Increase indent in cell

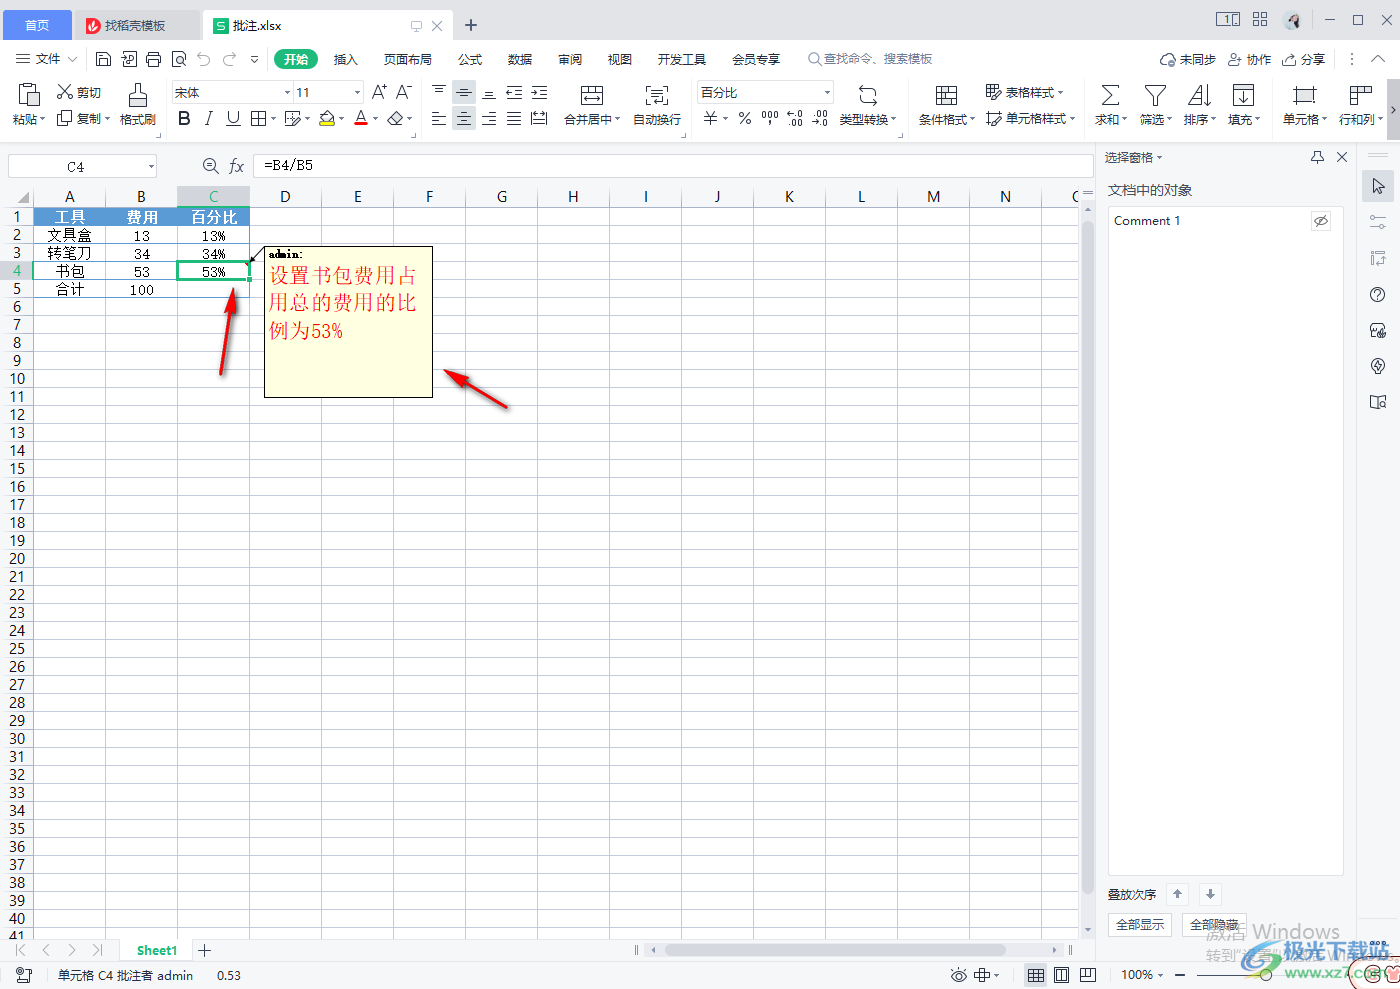point(539,92)
